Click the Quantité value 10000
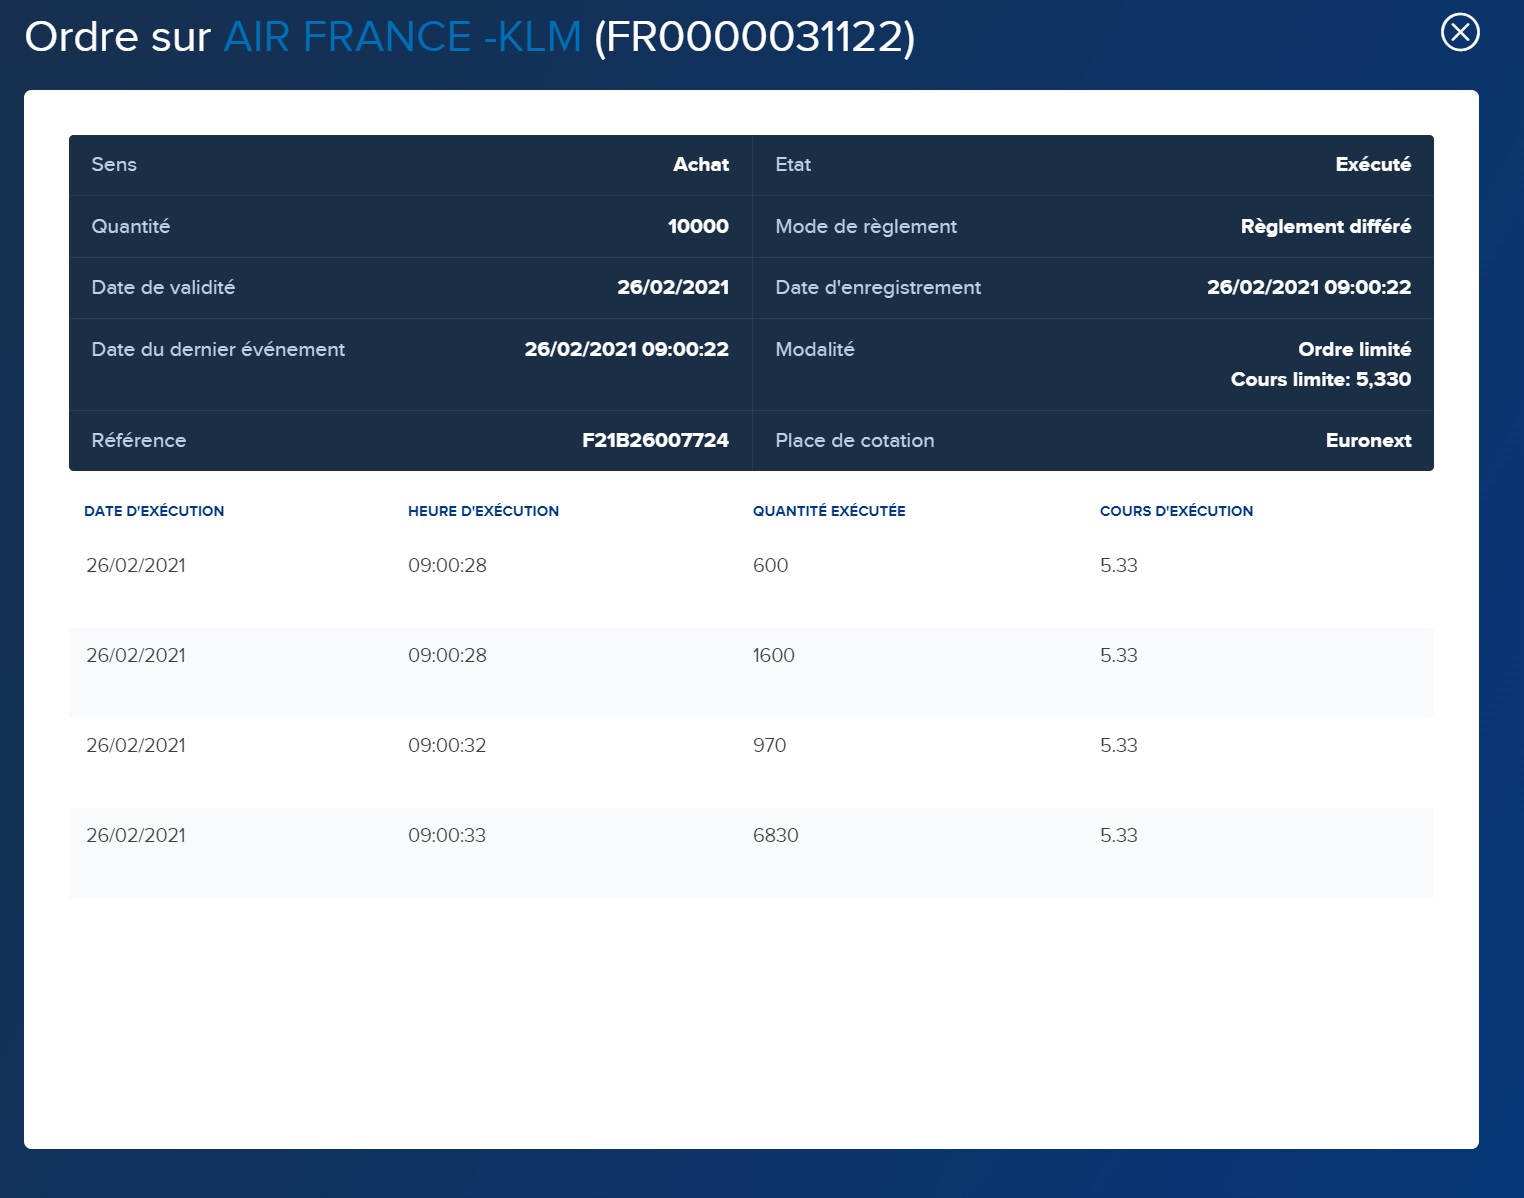This screenshot has height=1198, width=1524. tap(698, 226)
